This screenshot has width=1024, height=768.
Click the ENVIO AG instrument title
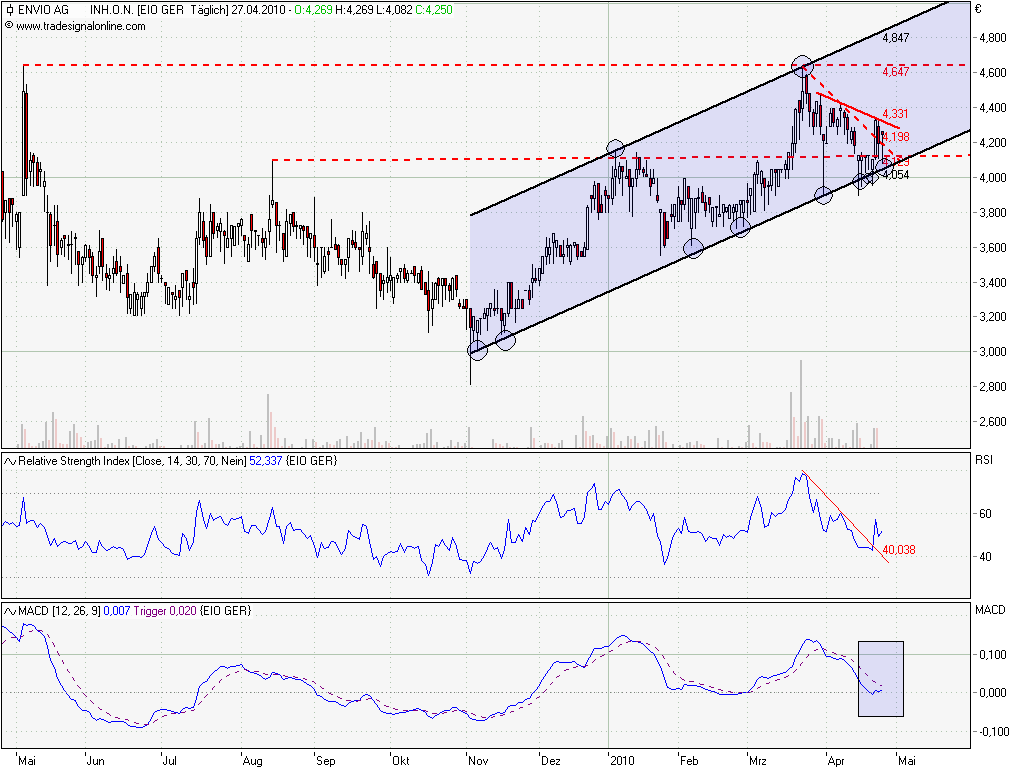coord(43,9)
